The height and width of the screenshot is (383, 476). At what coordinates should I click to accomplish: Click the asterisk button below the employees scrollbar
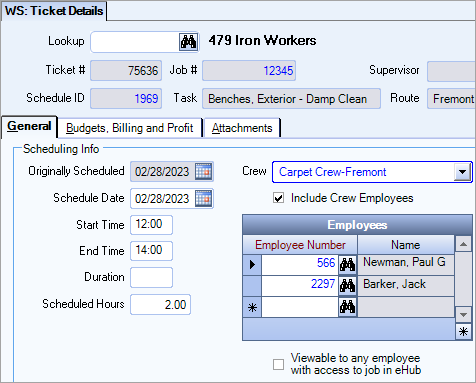tap(463, 332)
